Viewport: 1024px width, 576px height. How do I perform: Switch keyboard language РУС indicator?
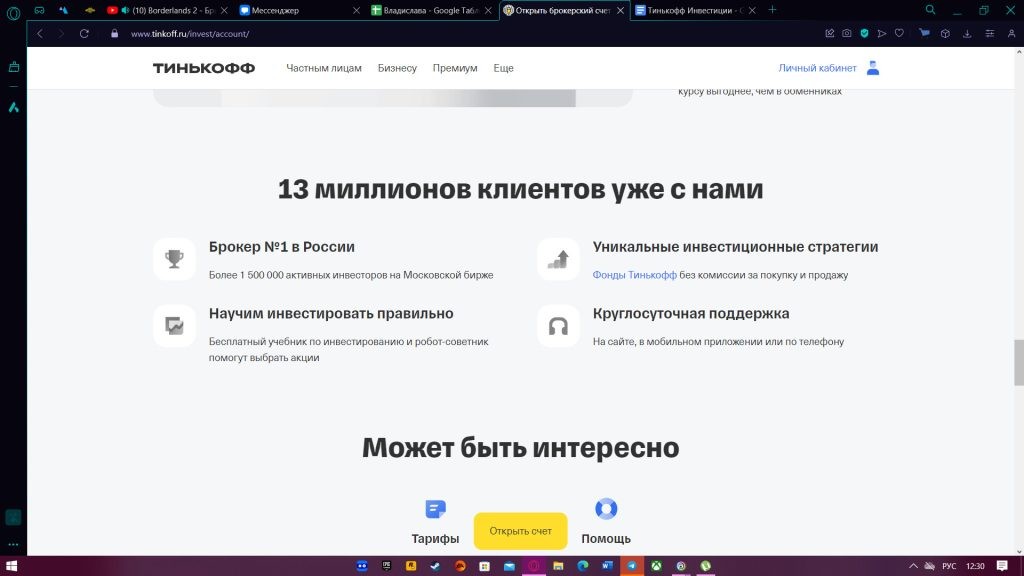[x=949, y=566]
